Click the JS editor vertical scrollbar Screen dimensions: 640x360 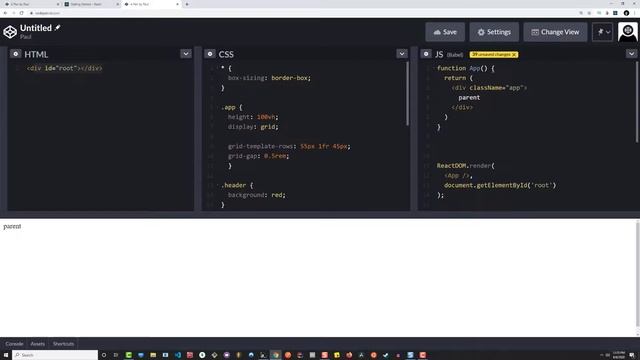pyautogui.click(x=636, y=102)
